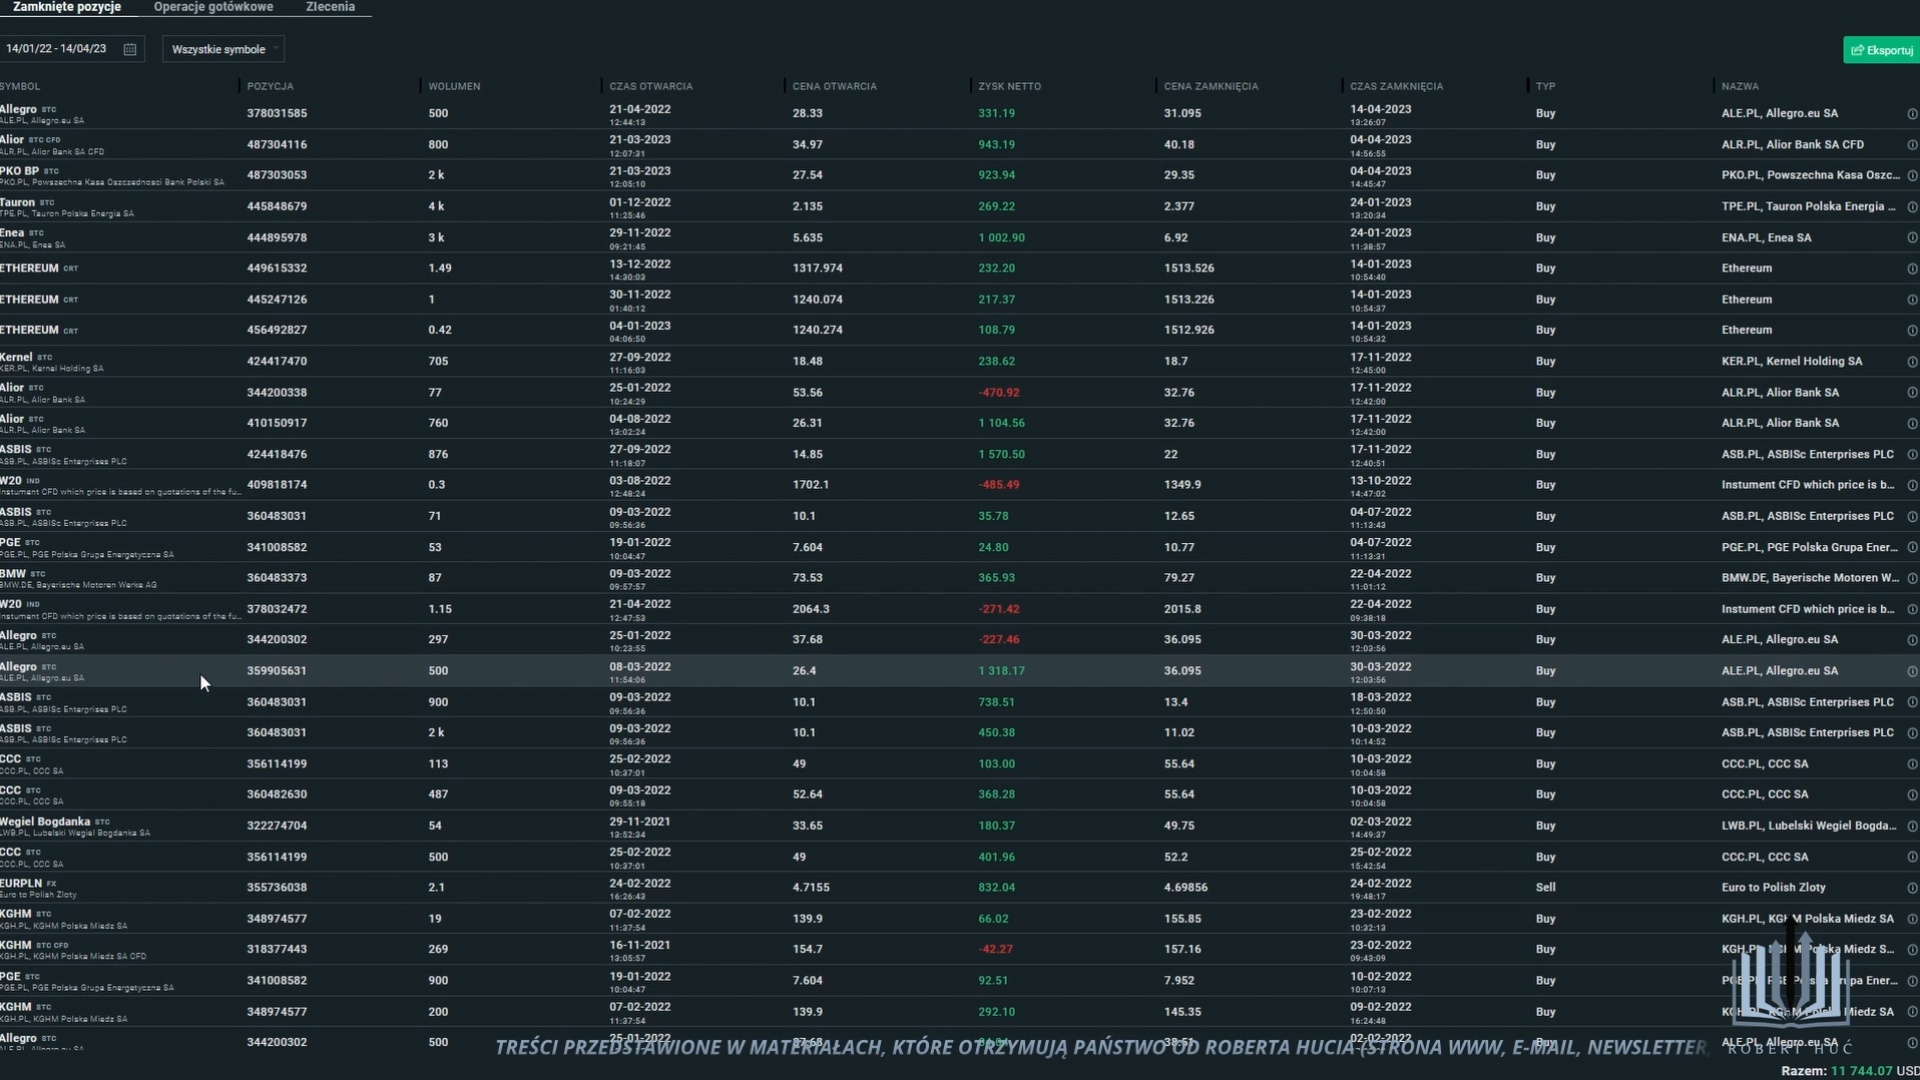The height and width of the screenshot is (1080, 1920).
Task: Click the Wolumen column header
Action: pyautogui.click(x=454, y=86)
